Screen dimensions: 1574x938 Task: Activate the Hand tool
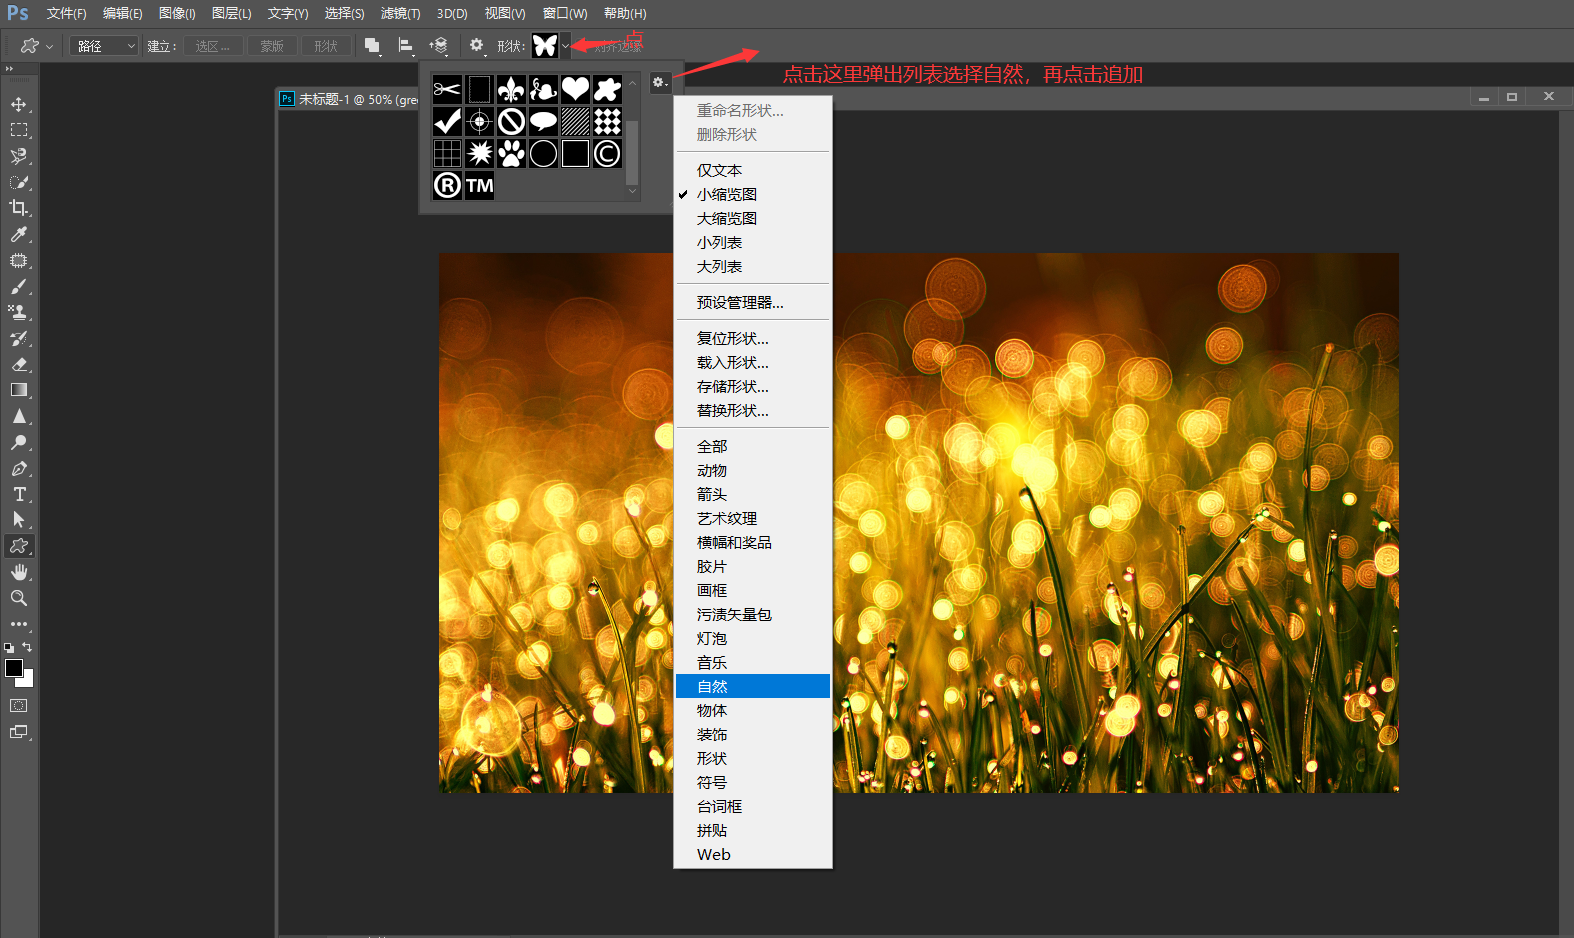click(x=18, y=572)
